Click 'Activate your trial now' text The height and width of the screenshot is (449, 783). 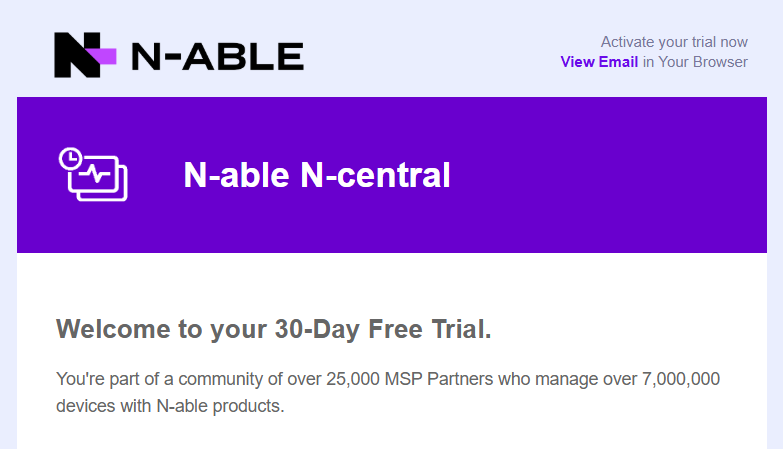(674, 42)
